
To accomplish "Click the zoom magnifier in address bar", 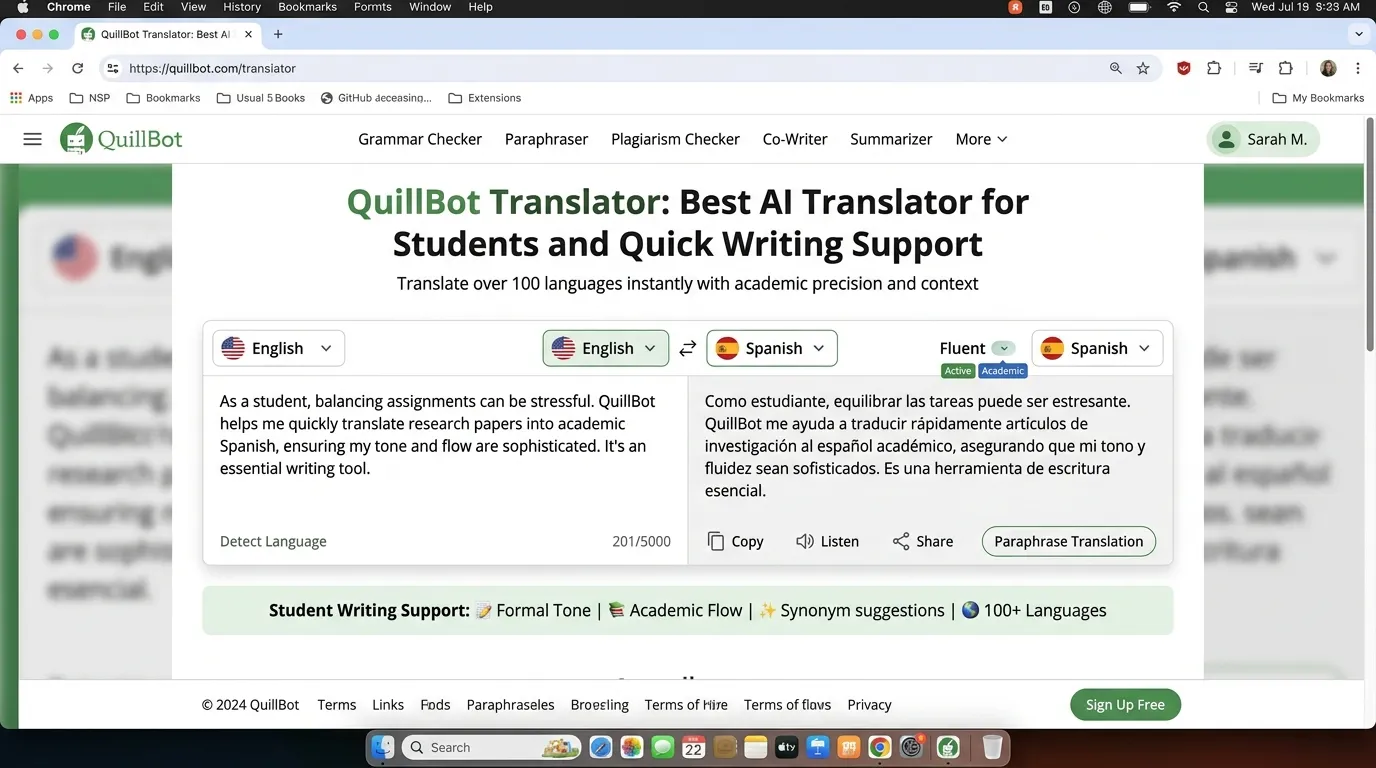I will coord(1115,68).
